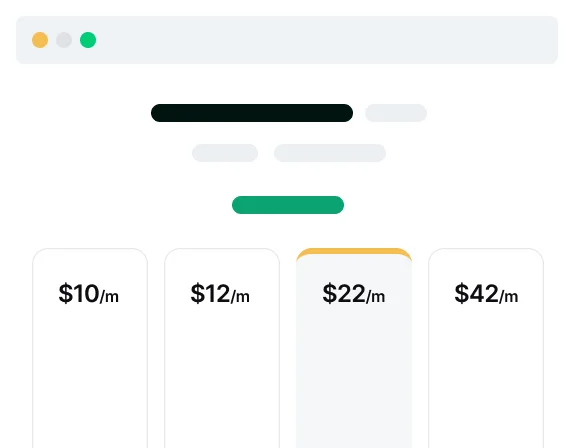This screenshot has width=576, height=448.
Task: Click the $10 price text
Action: [x=79, y=293]
